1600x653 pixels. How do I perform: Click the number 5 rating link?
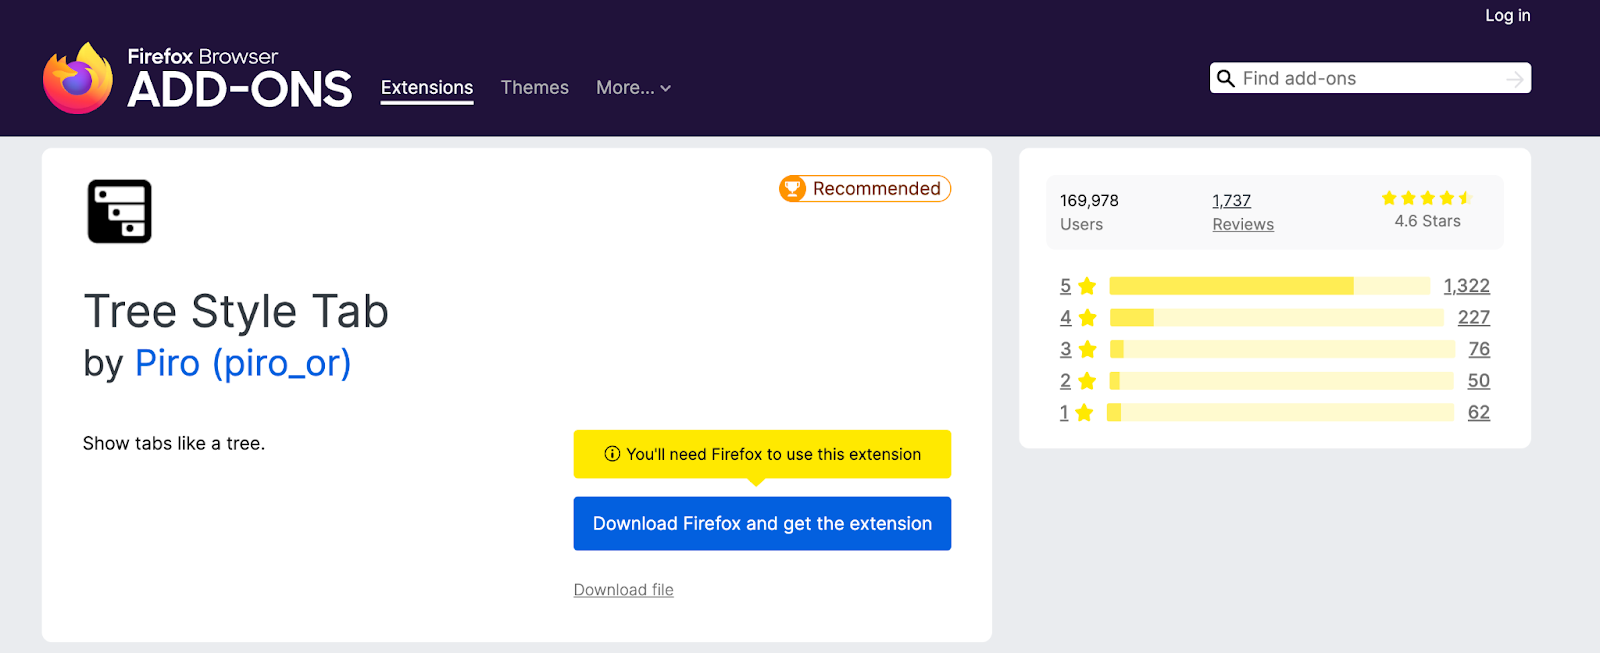(1066, 286)
